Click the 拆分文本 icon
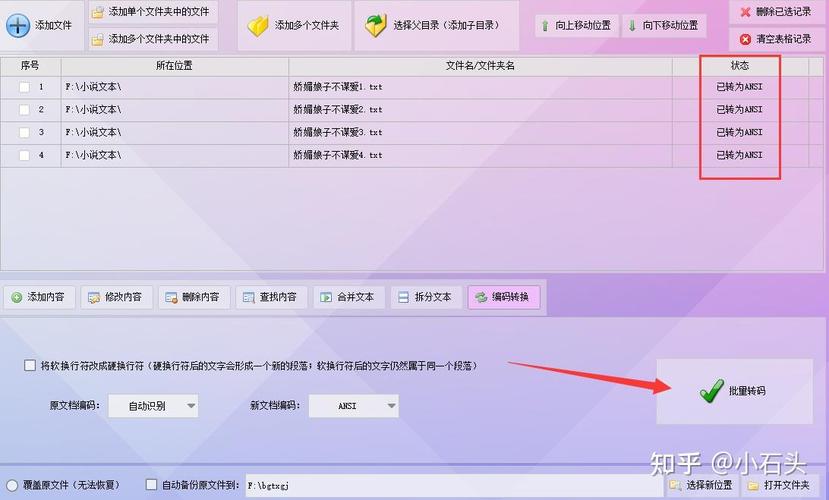829x500 pixels. (x=403, y=298)
